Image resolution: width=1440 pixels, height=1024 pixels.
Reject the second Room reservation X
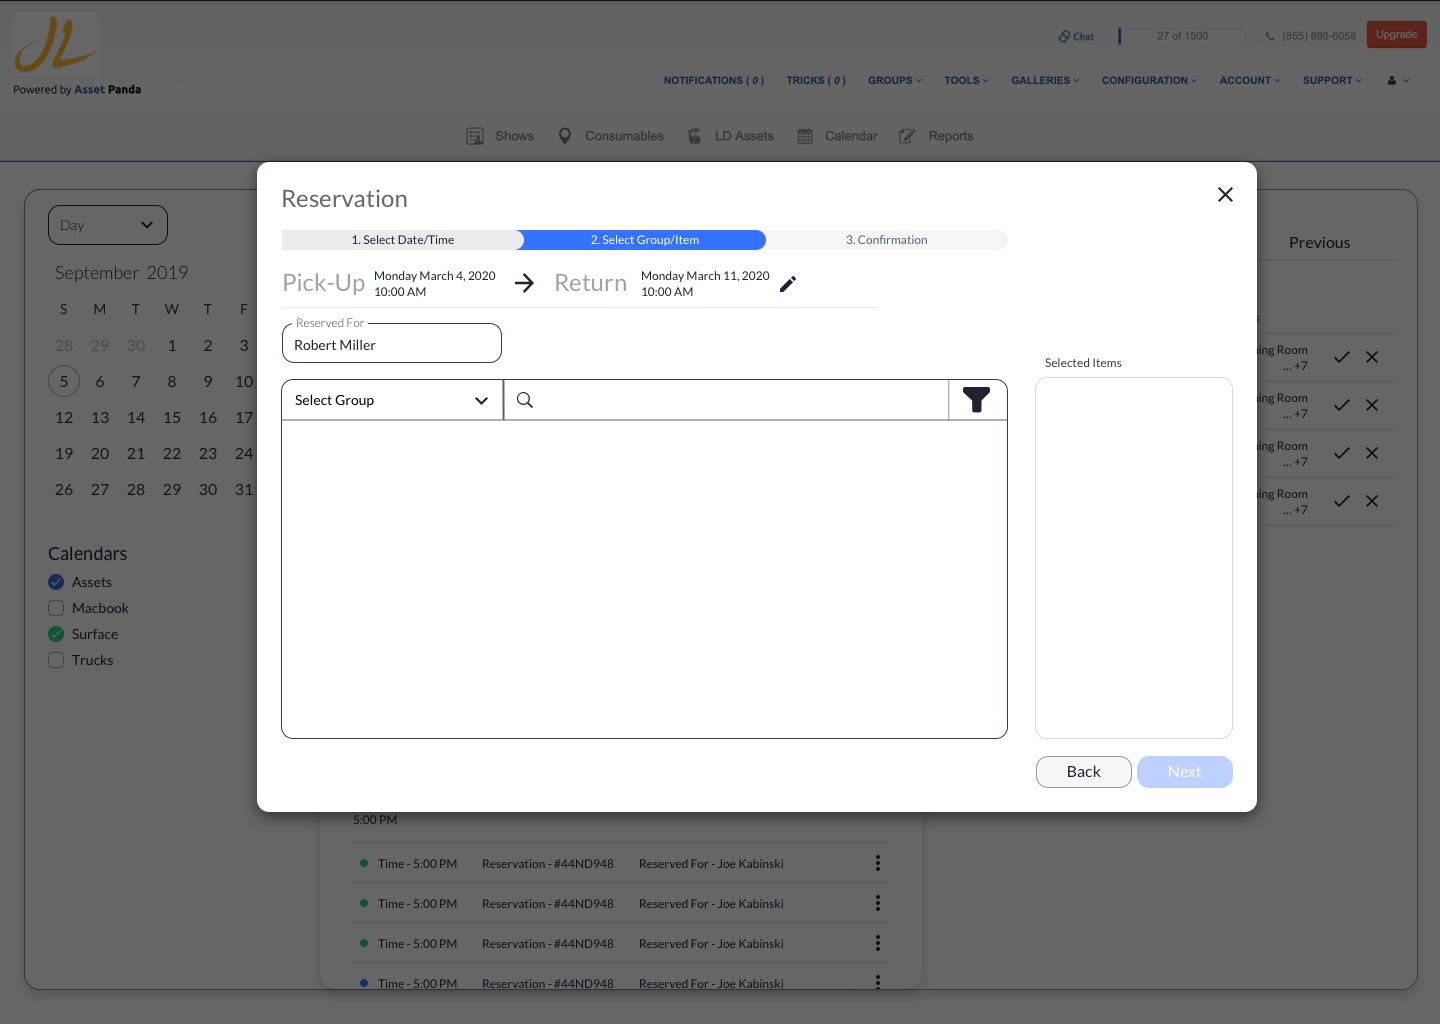1372,405
